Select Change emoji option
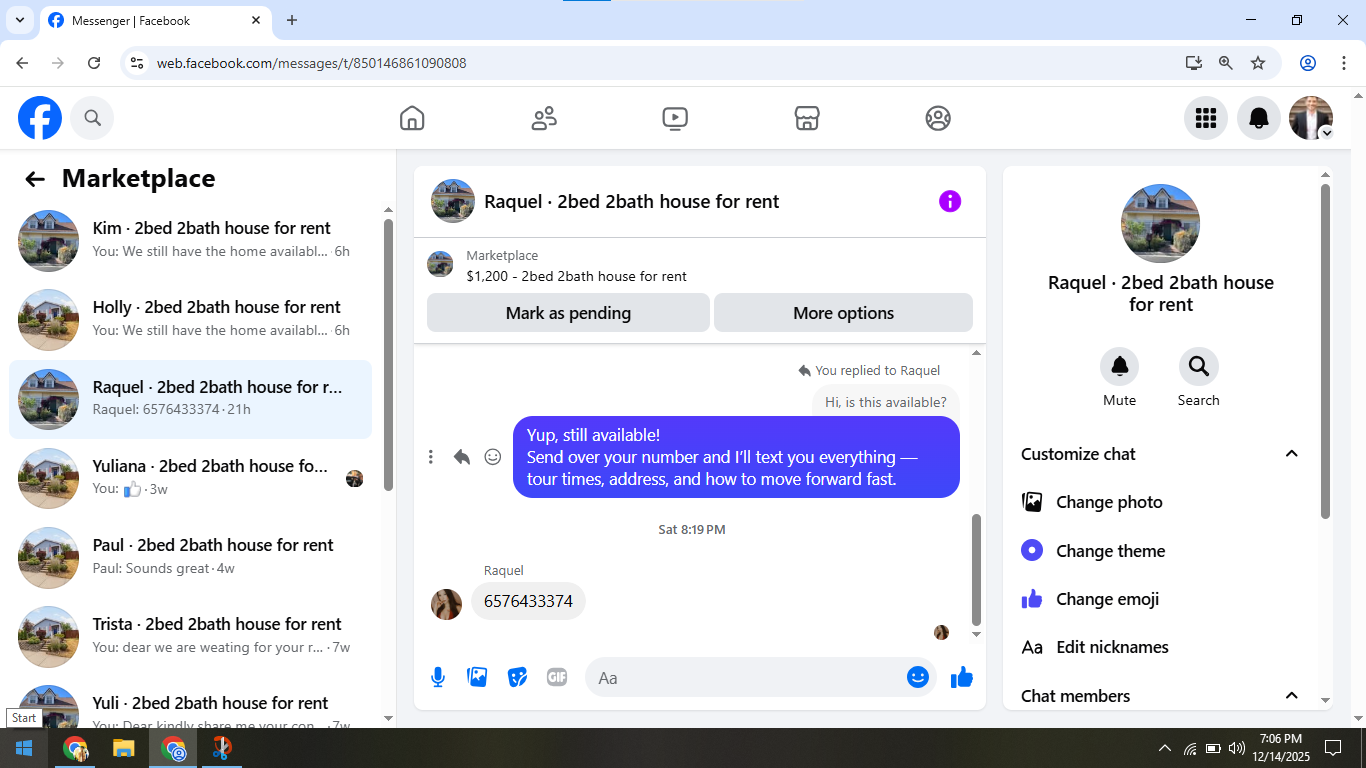The width and height of the screenshot is (1366, 768). click(x=1160, y=599)
